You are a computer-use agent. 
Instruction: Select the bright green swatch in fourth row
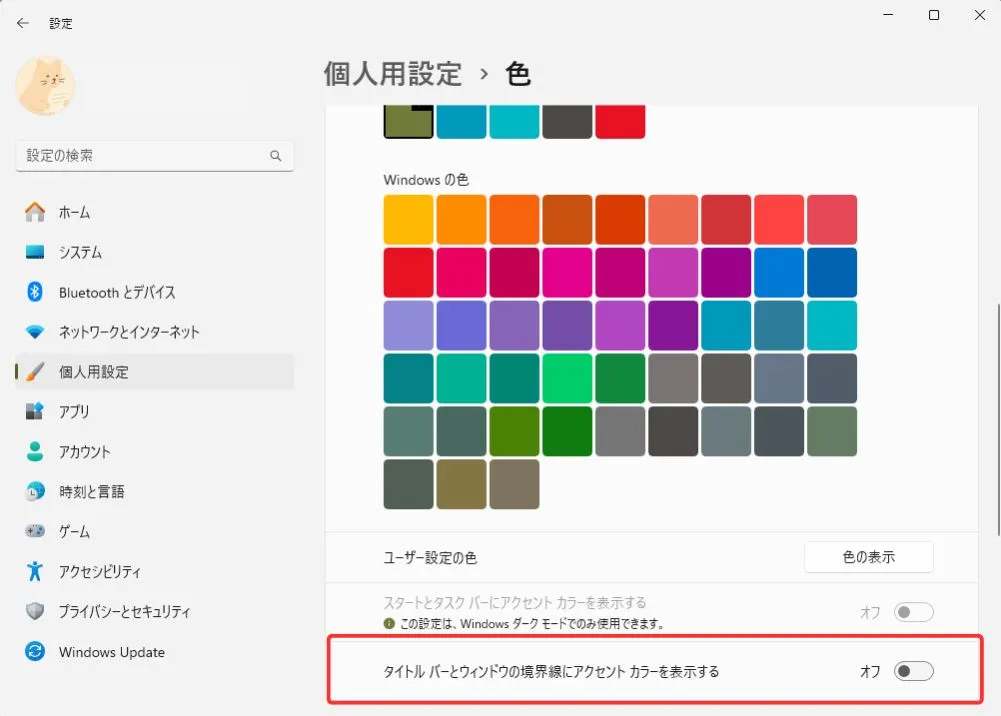(567, 378)
